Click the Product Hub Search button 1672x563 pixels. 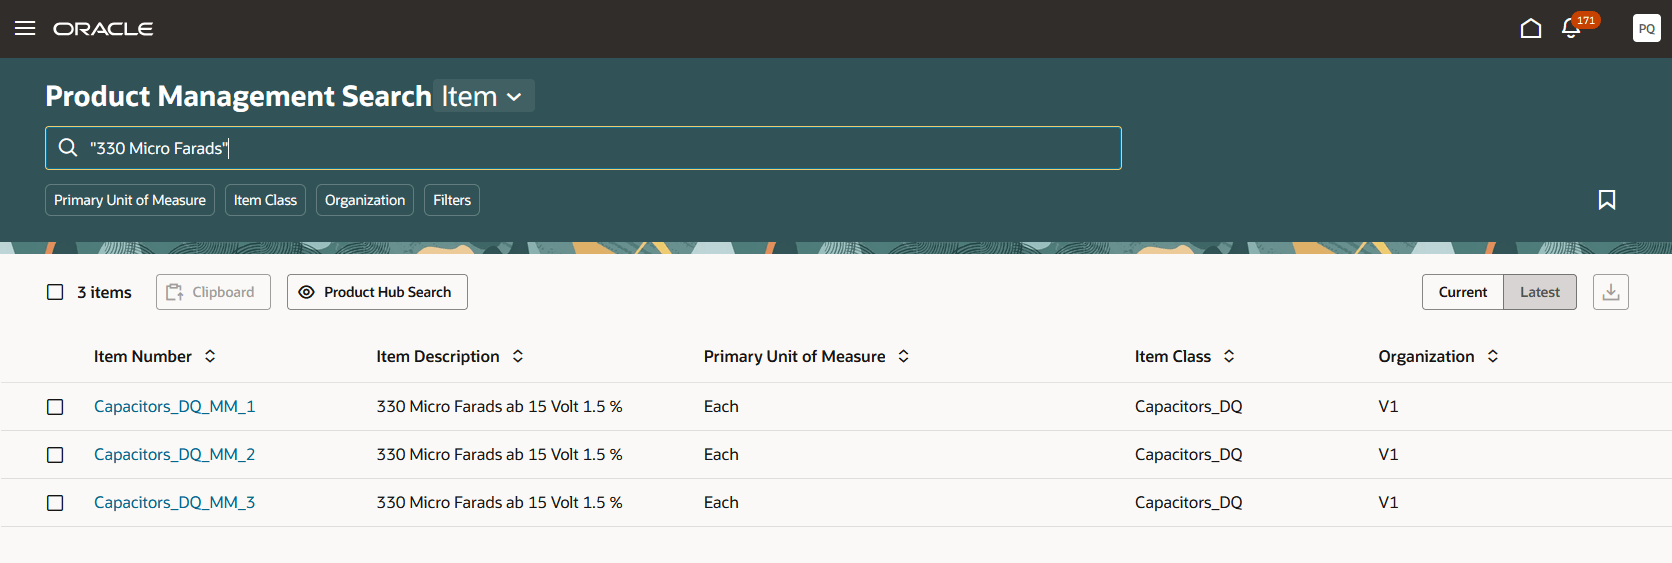pyautogui.click(x=377, y=292)
